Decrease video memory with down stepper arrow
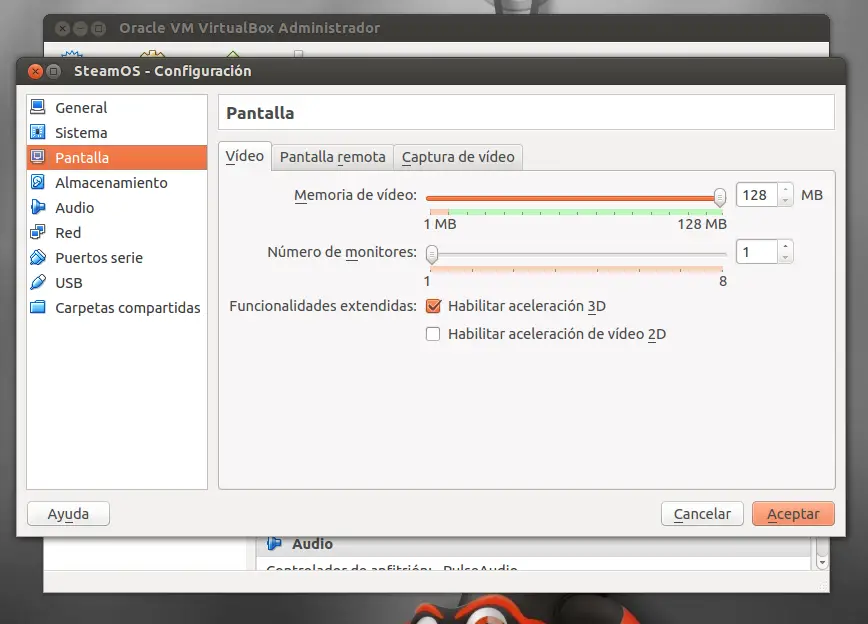This screenshot has height=624, width=868. [785, 201]
